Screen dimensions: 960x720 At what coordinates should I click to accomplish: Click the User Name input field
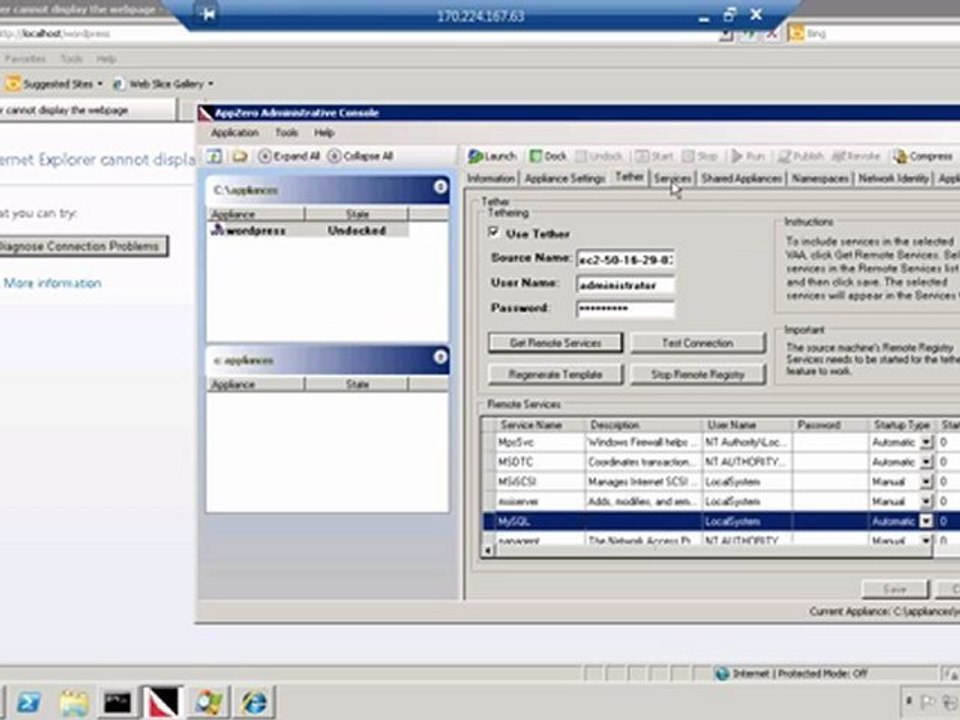(x=625, y=285)
